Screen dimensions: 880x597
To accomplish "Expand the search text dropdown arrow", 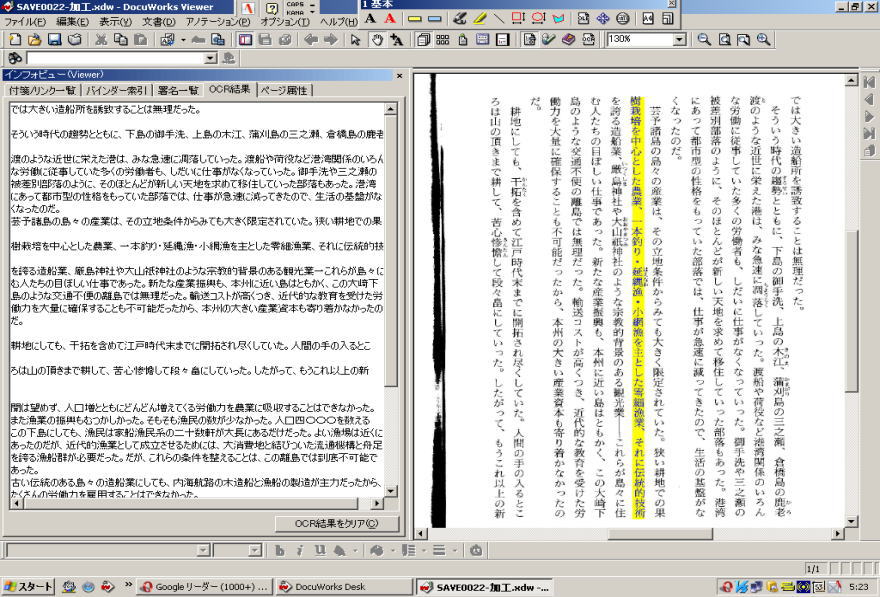I will point(210,58).
